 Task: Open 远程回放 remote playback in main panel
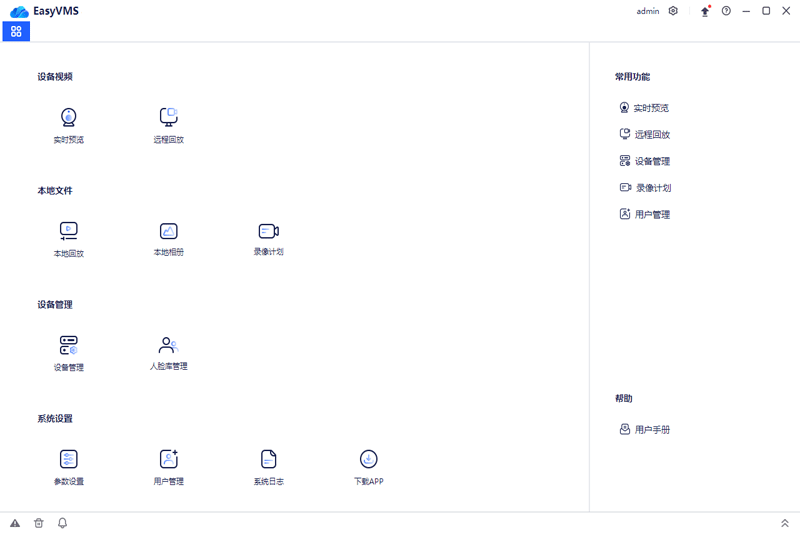click(168, 117)
